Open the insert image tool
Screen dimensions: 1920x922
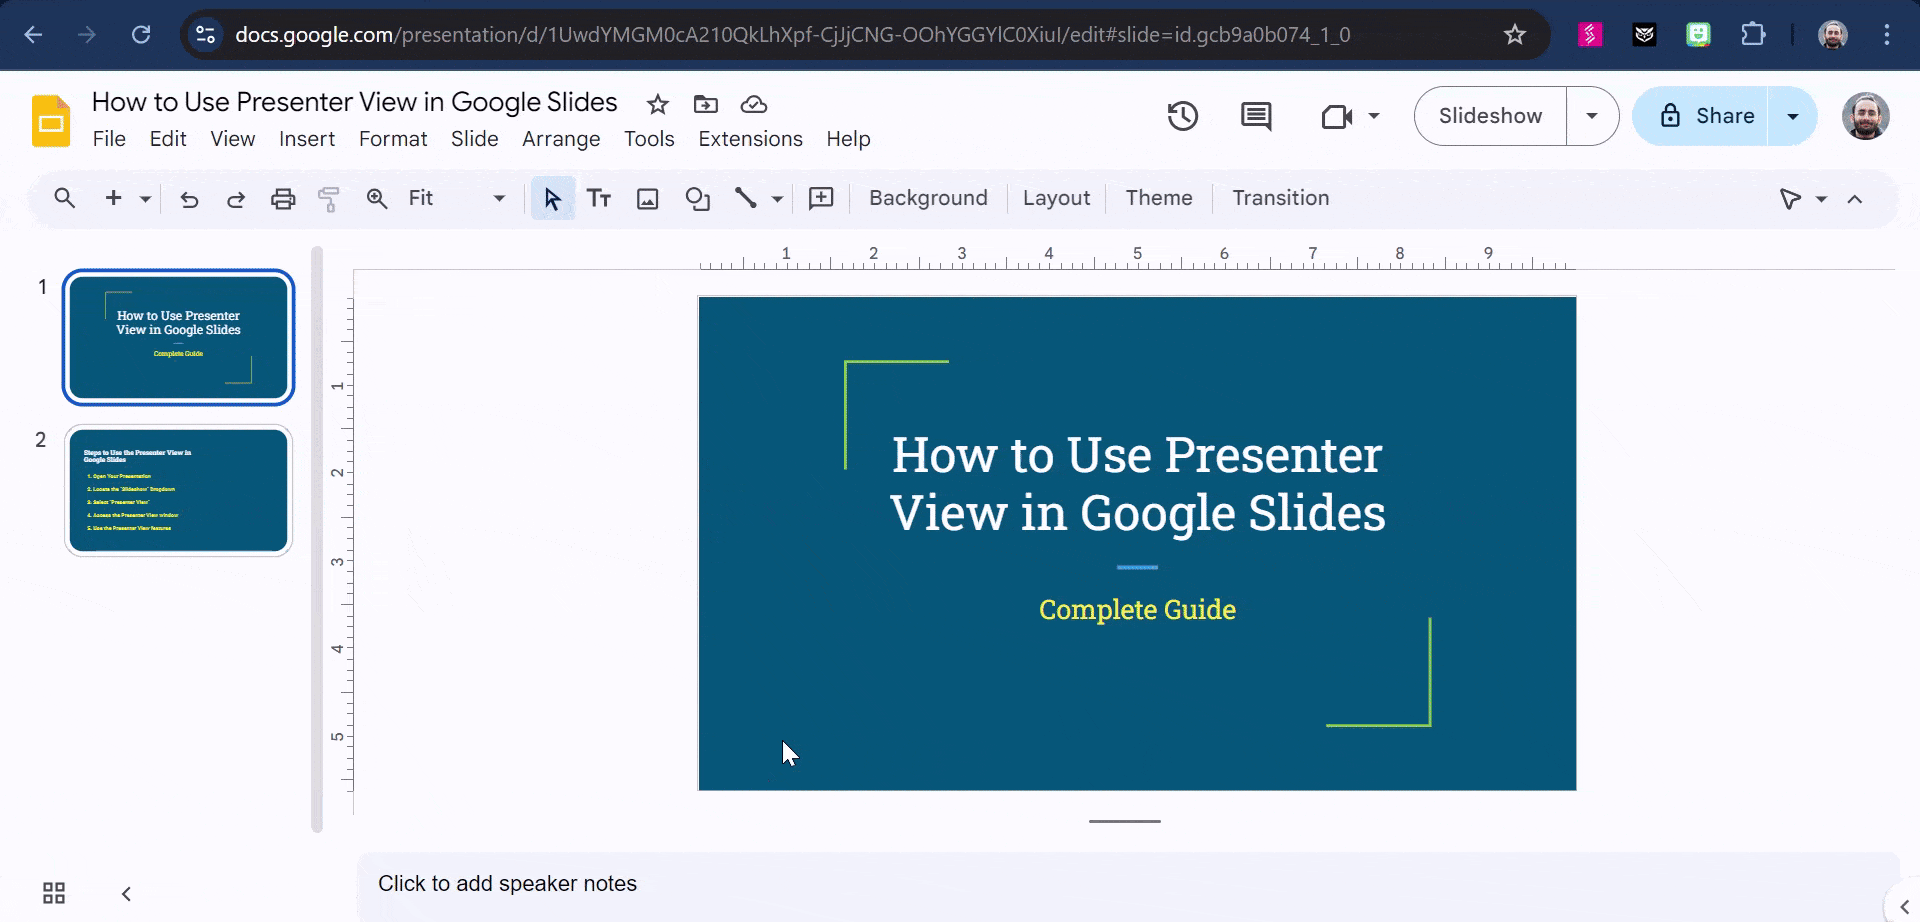tap(648, 198)
